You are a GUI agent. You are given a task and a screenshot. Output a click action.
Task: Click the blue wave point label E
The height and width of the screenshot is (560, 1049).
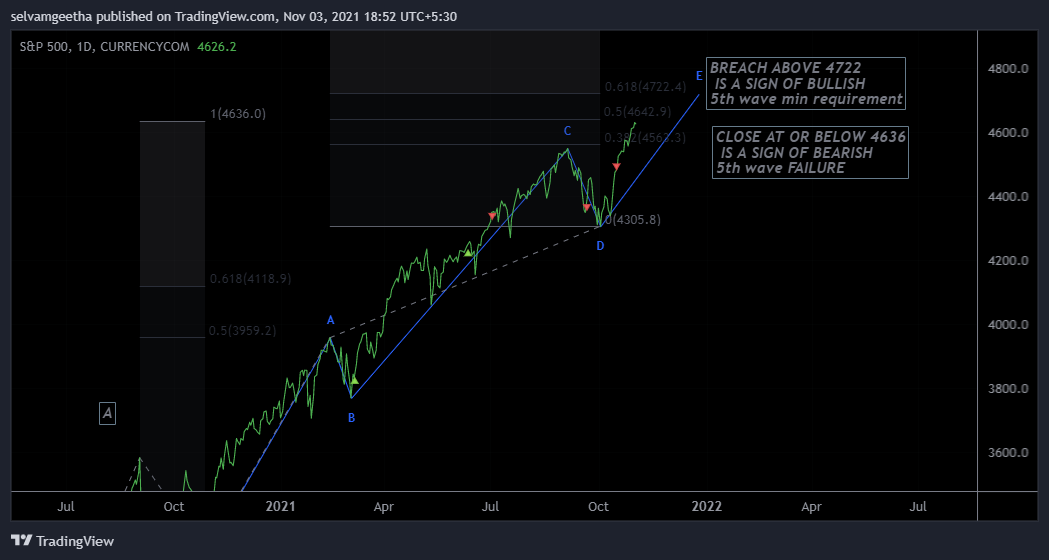point(699,76)
